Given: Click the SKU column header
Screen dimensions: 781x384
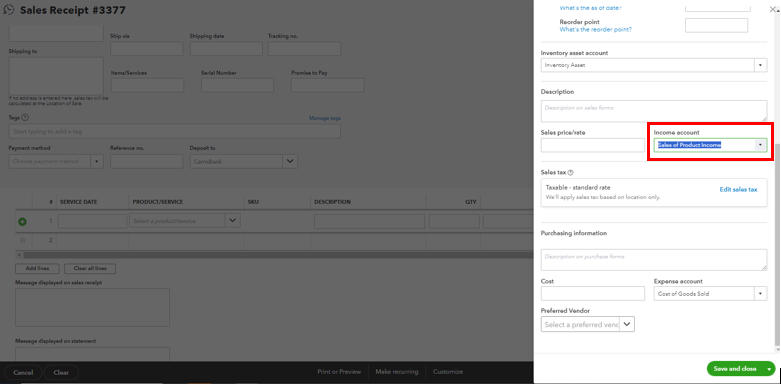Looking at the screenshot, I should [253, 202].
